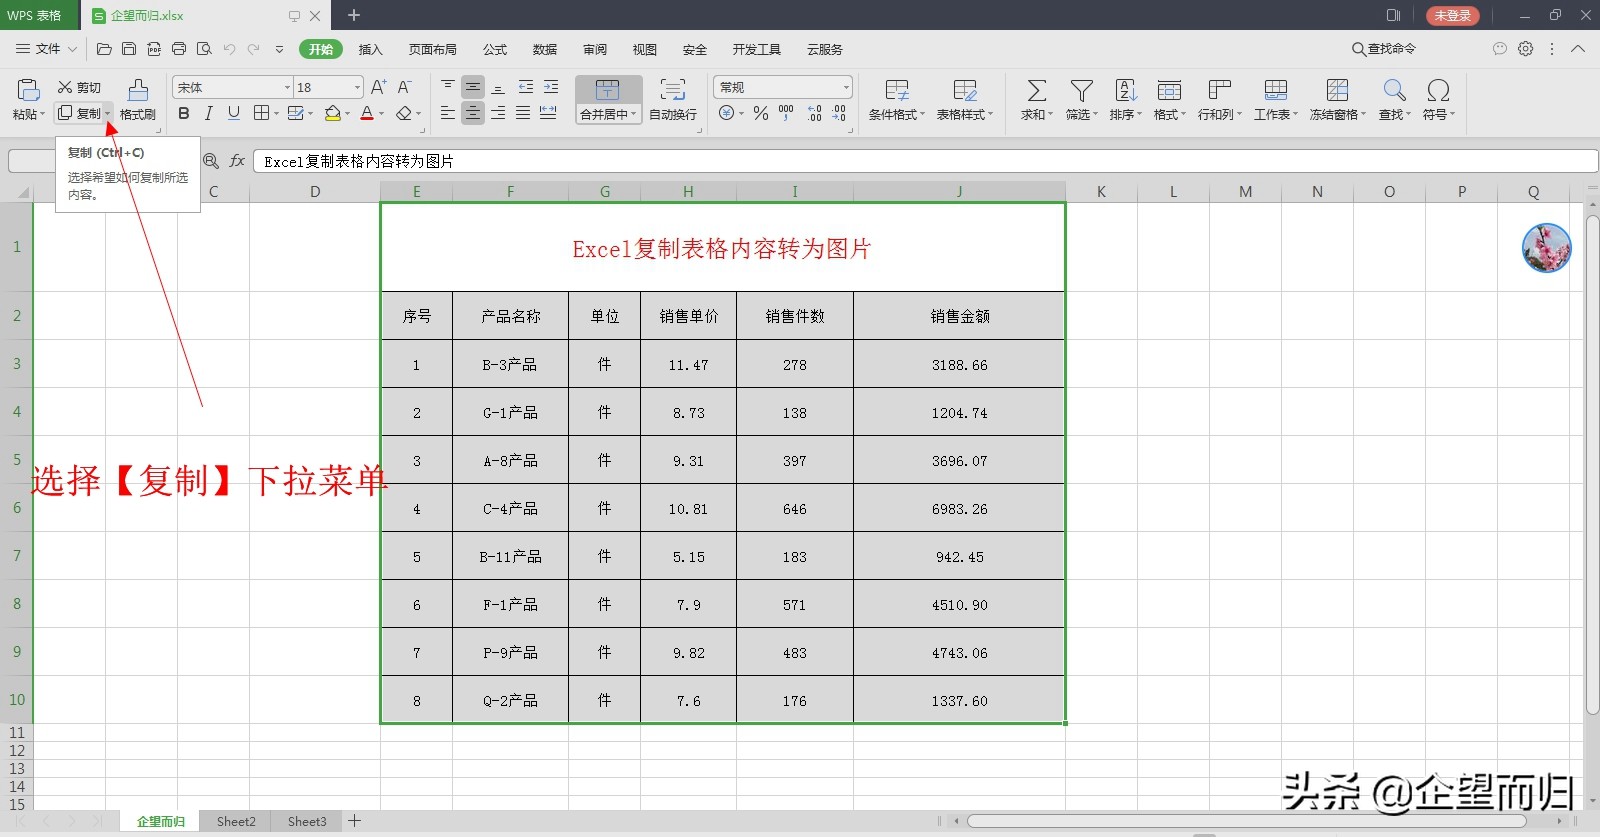Click the Undo arrow icon
This screenshot has height=837, width=1600.
(229, 49)
